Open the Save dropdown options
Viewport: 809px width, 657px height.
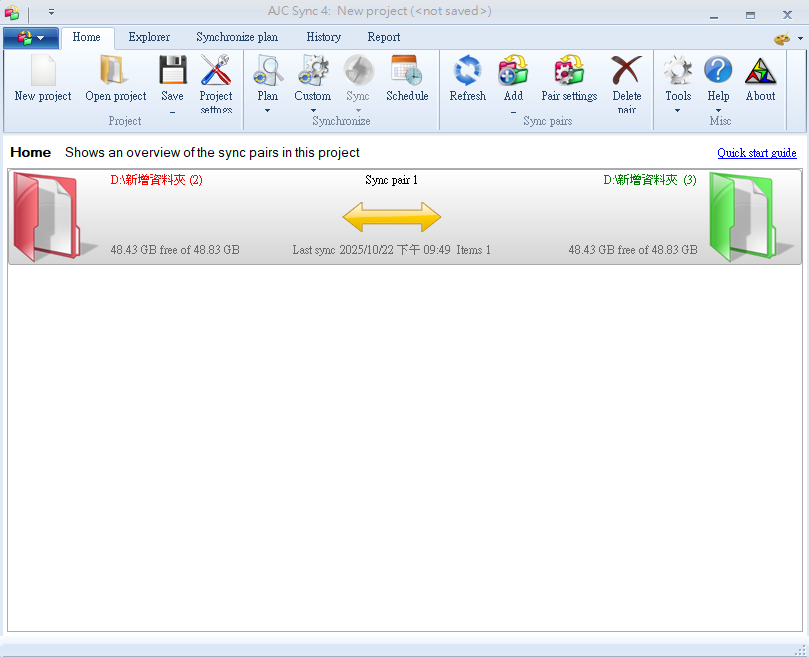[172, 111]
